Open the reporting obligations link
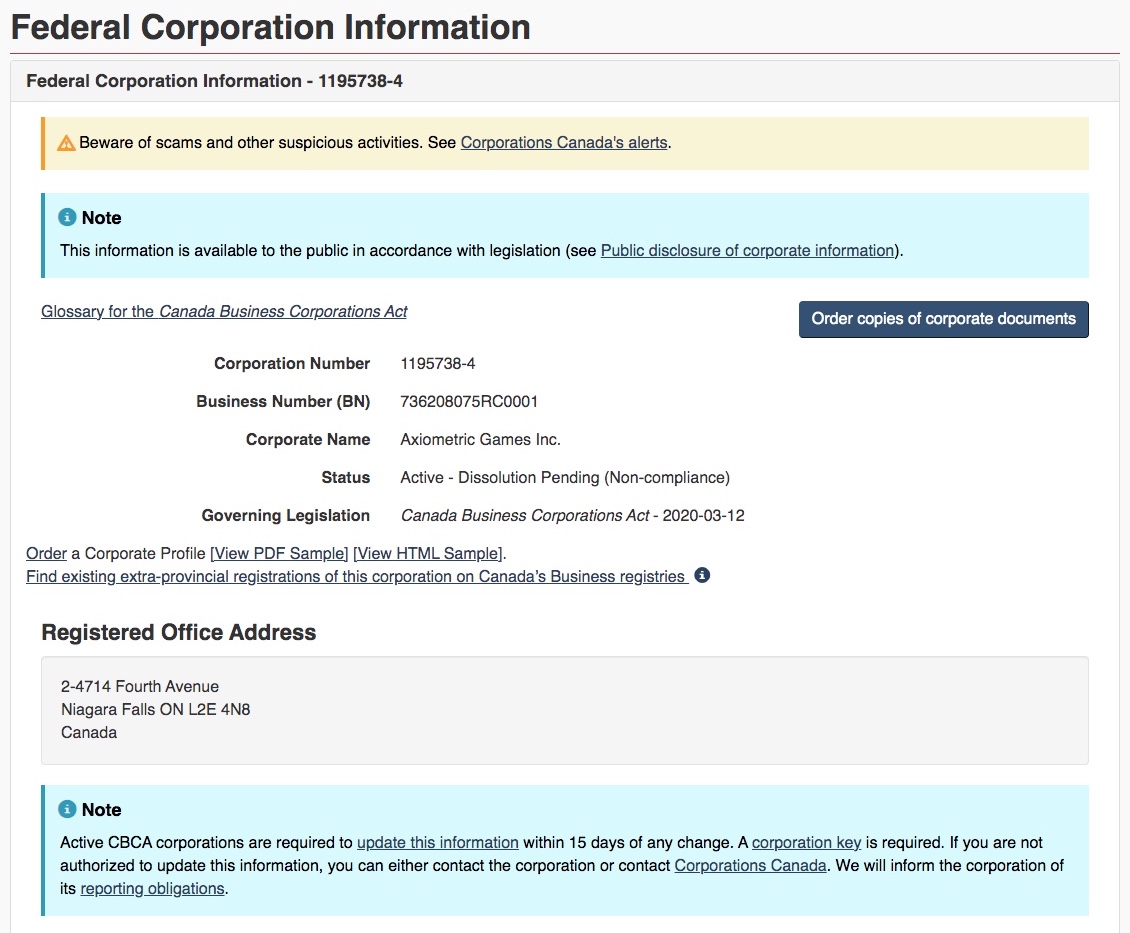This screenshot has height=933, width=1130. coord(152,888)
